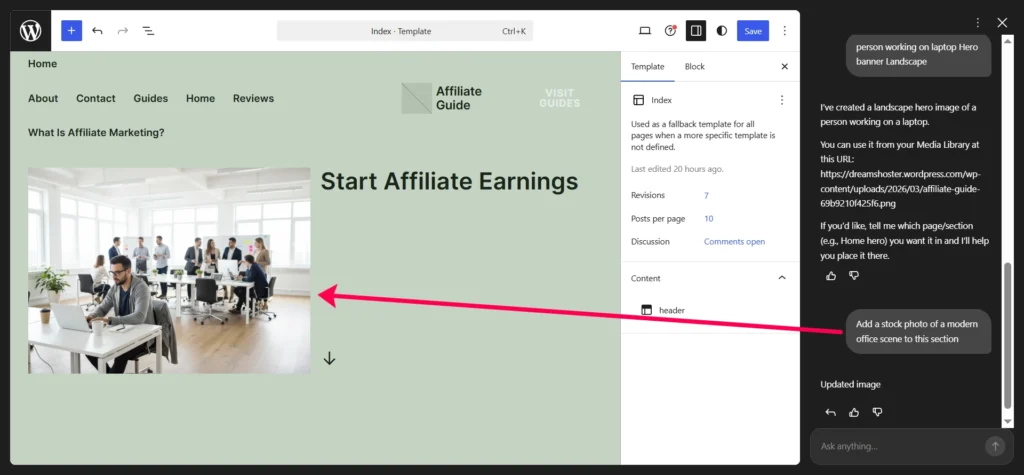Click thumbs down under first AI response

click(x=854, y=275)
